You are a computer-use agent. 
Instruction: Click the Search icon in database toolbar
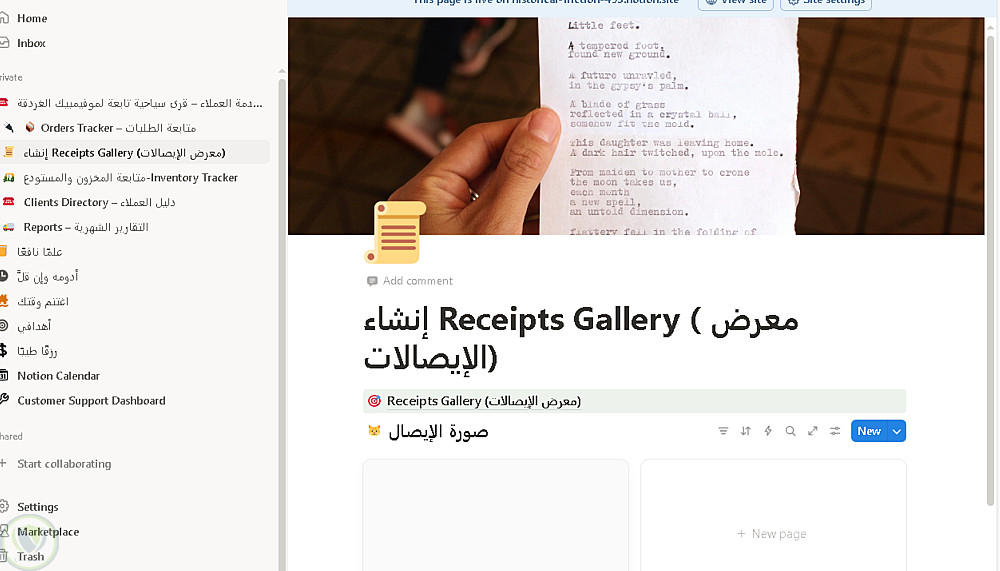[x=790, y=431]
